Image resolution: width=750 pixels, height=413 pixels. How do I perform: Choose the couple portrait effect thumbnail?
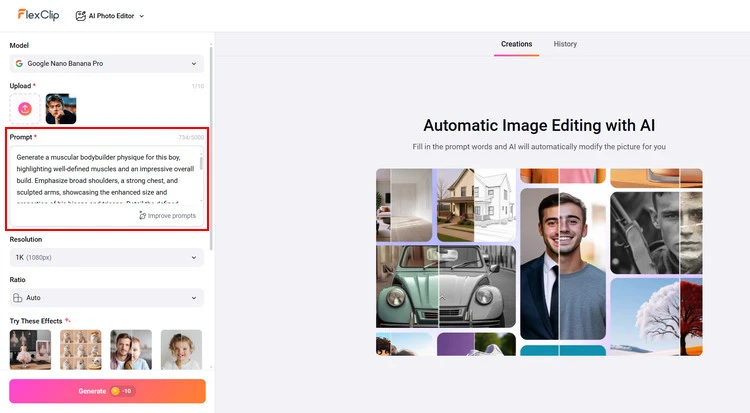coord(131,349)
